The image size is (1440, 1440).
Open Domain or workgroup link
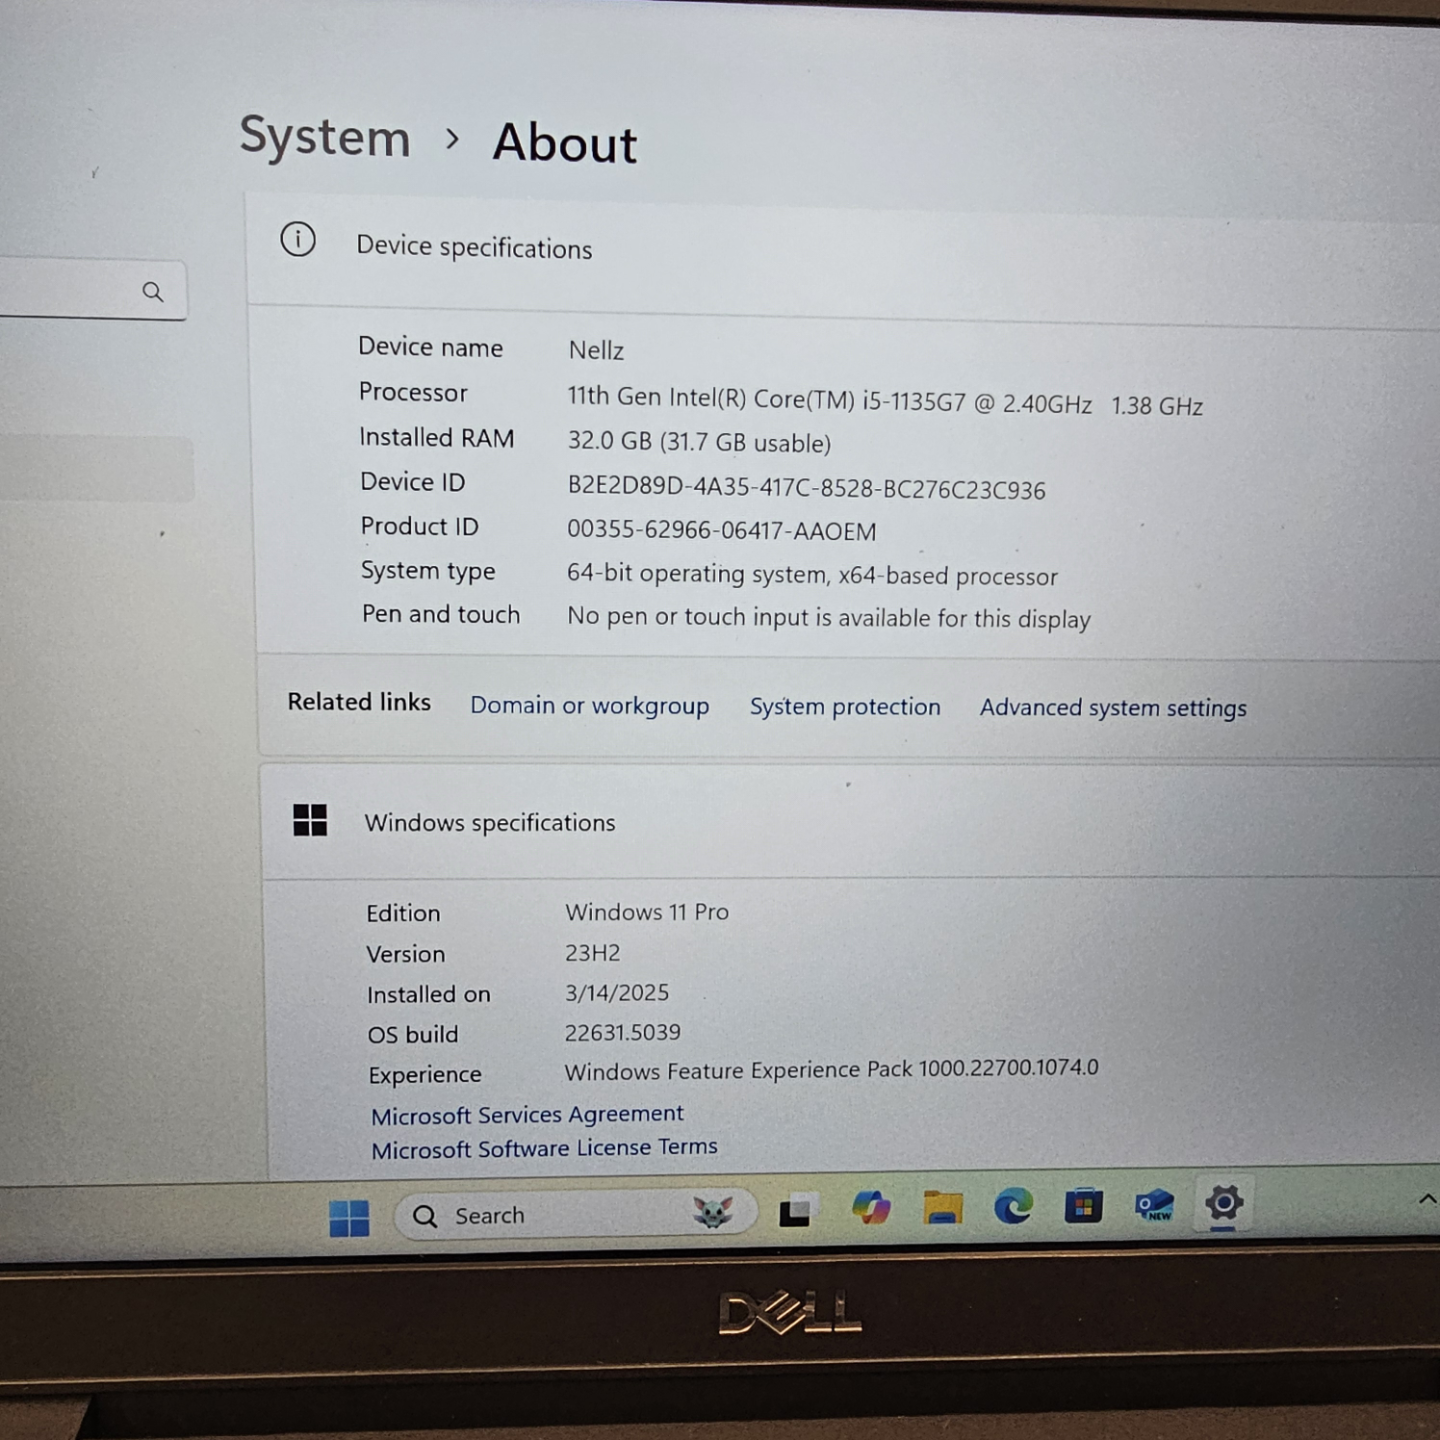point(590,705)
